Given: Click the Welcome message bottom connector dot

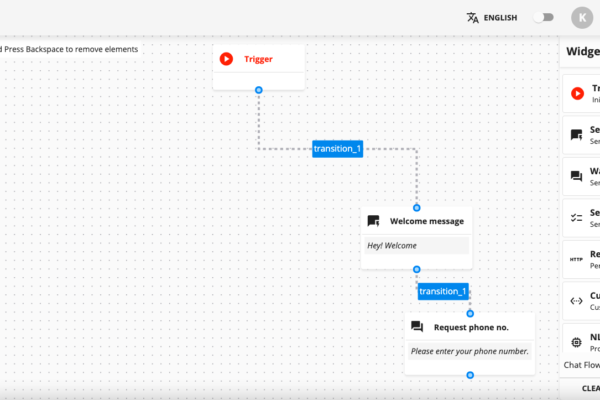Looking at the screenshot, I should [417, 269].
